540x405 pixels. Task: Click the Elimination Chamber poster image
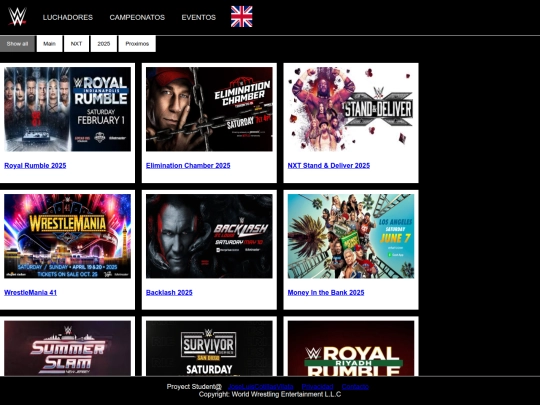(x=209, y=109)
